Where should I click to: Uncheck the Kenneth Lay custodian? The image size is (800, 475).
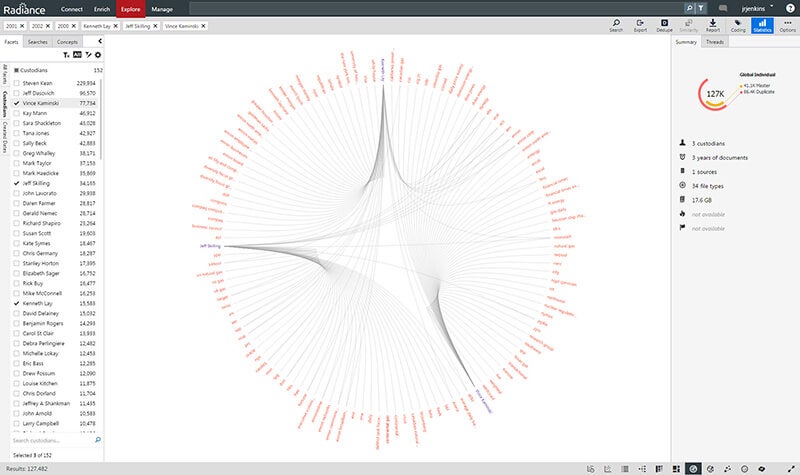(16, 303)
